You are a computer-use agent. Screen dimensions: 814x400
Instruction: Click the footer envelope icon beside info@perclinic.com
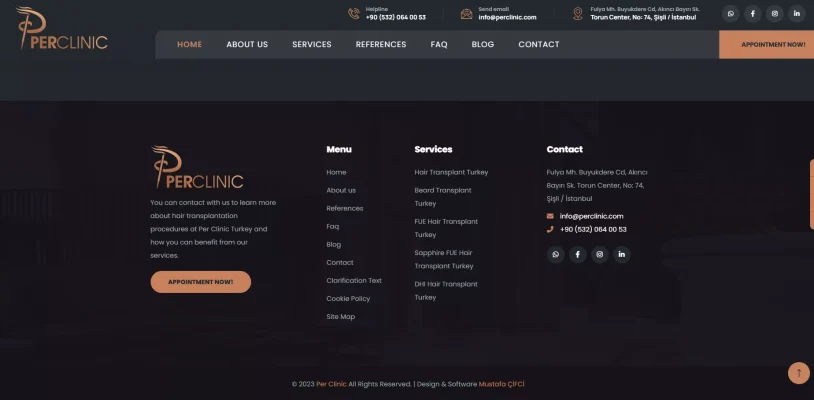[550, 216]
